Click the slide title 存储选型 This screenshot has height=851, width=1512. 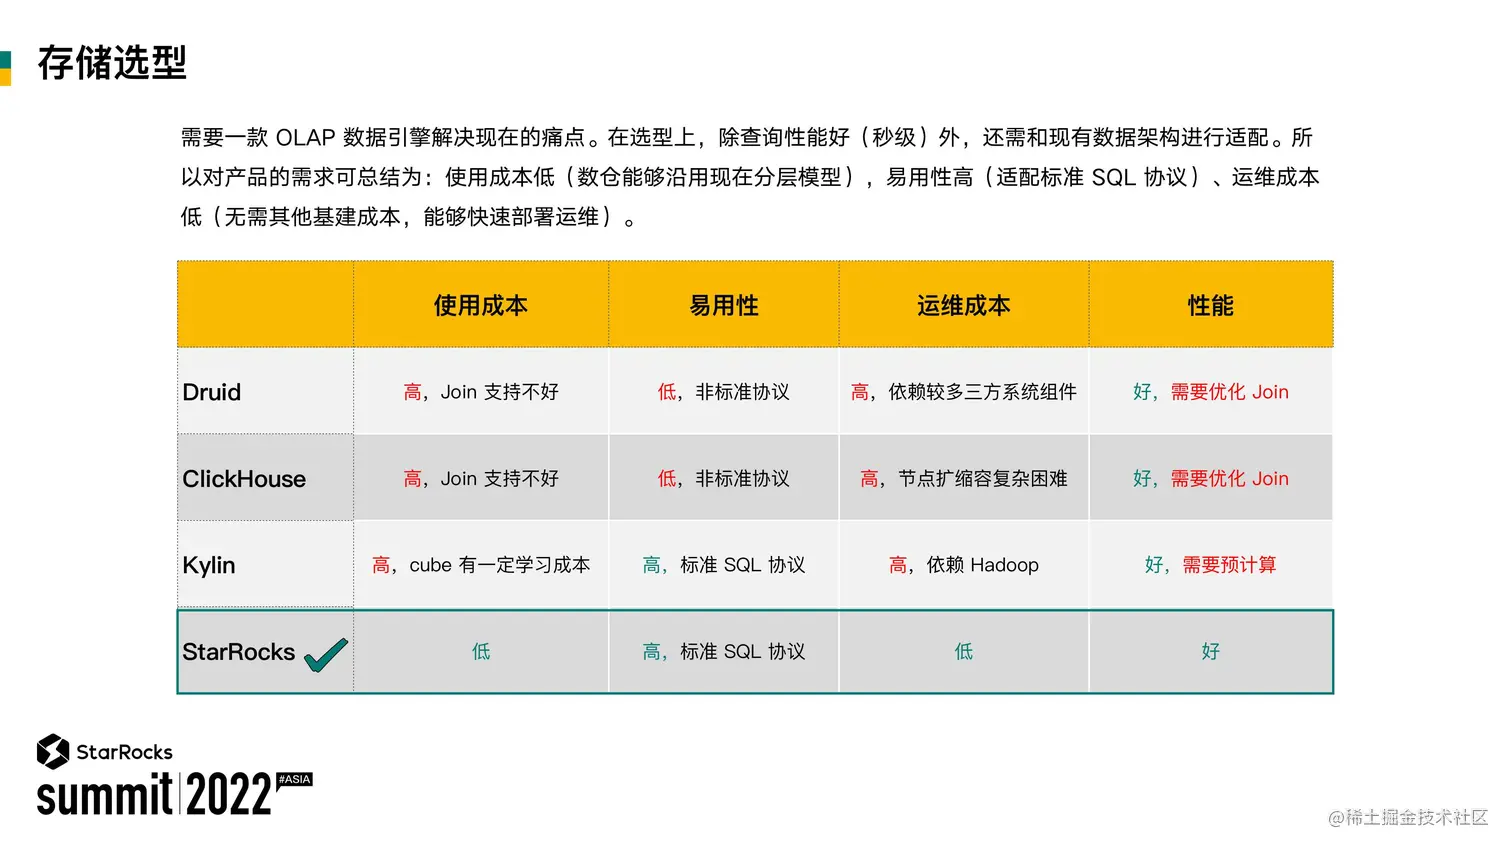click(x=112, y=63)
